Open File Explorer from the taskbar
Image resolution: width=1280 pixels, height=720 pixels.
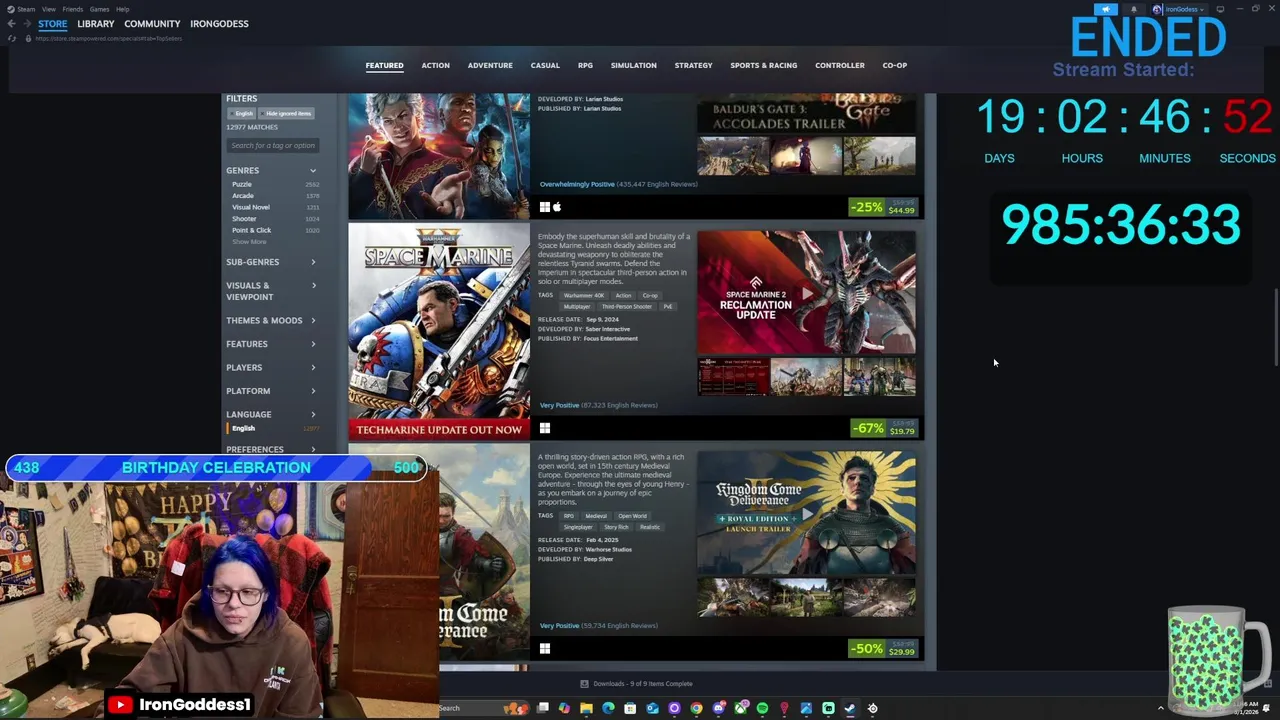click(586, 708)
